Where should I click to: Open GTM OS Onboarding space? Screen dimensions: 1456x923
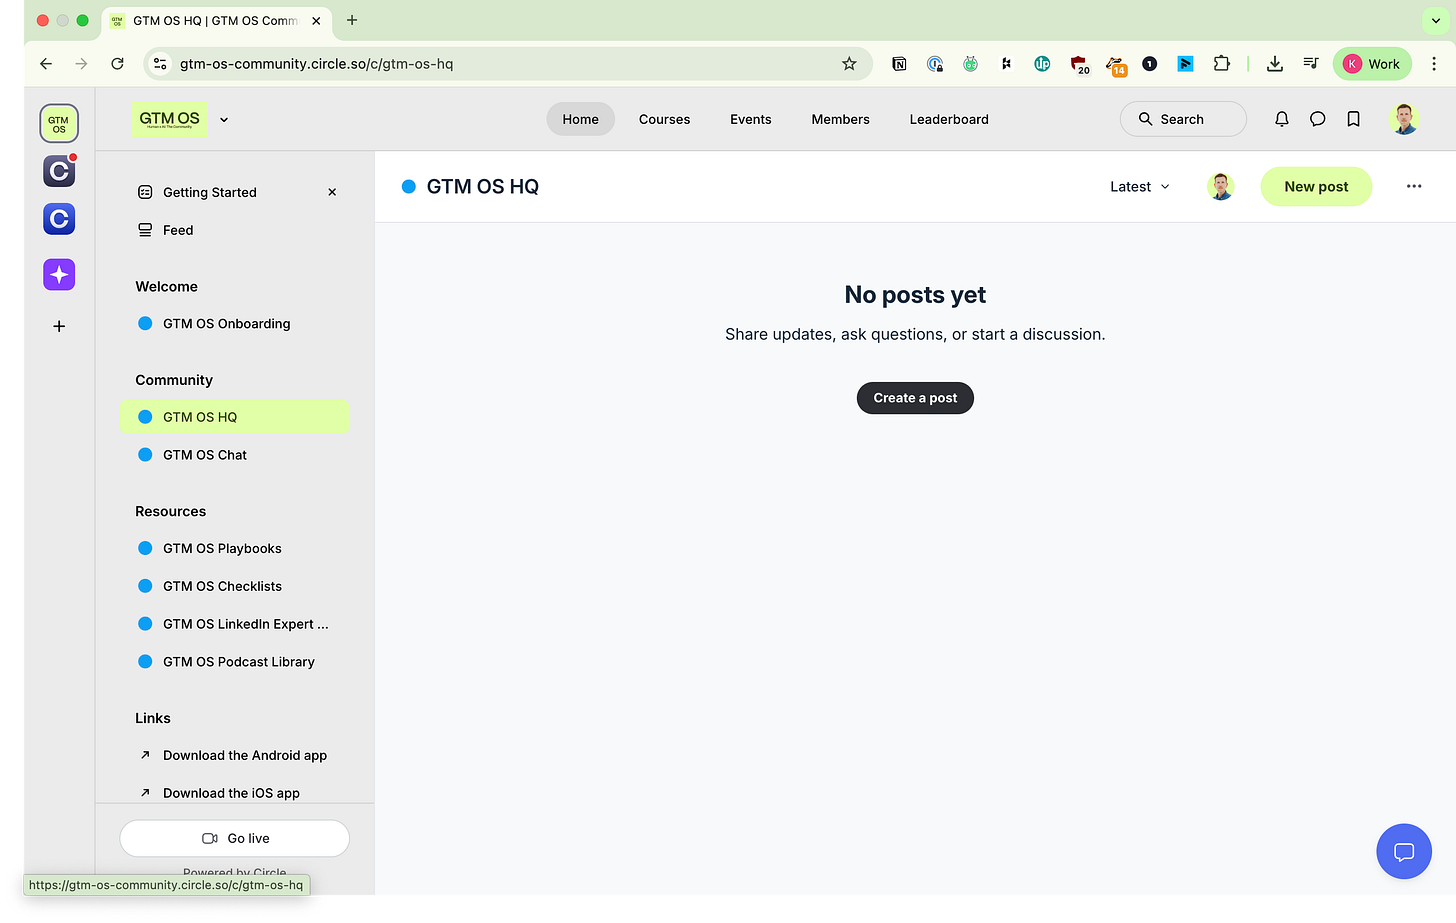tap(235, 324)
